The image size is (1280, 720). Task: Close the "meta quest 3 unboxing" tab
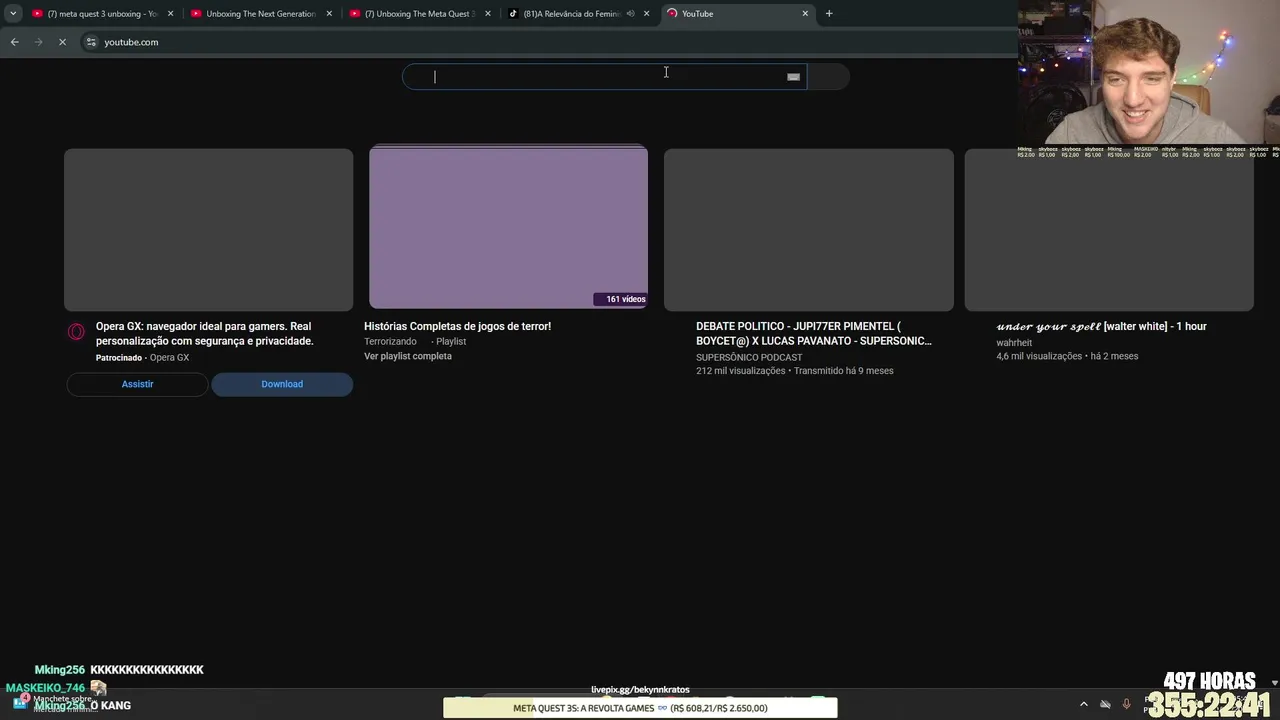170,14
